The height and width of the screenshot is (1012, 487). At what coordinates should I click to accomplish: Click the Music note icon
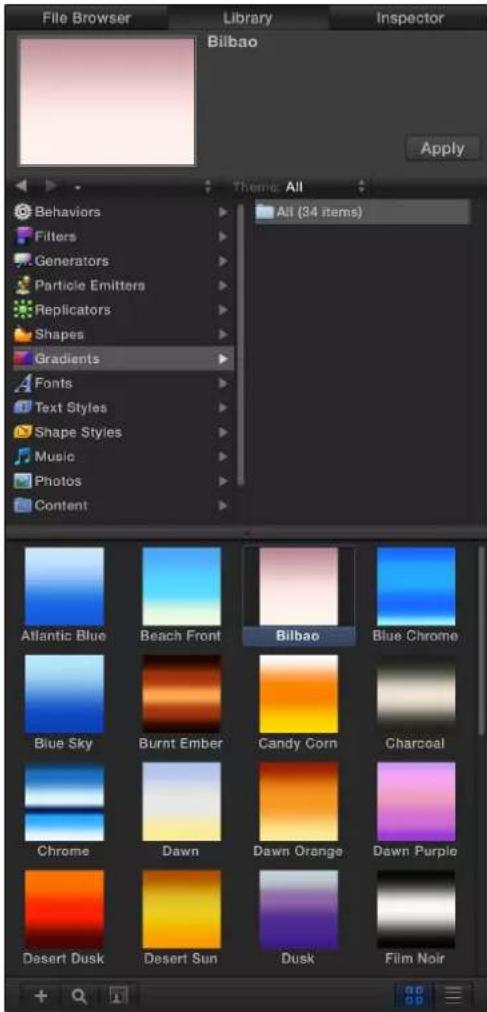tap(23, 457)
